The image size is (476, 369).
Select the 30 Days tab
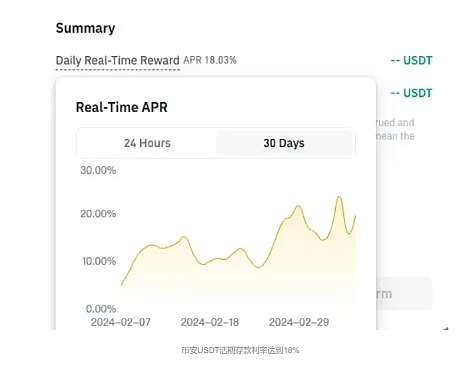[x=284, y=143]
